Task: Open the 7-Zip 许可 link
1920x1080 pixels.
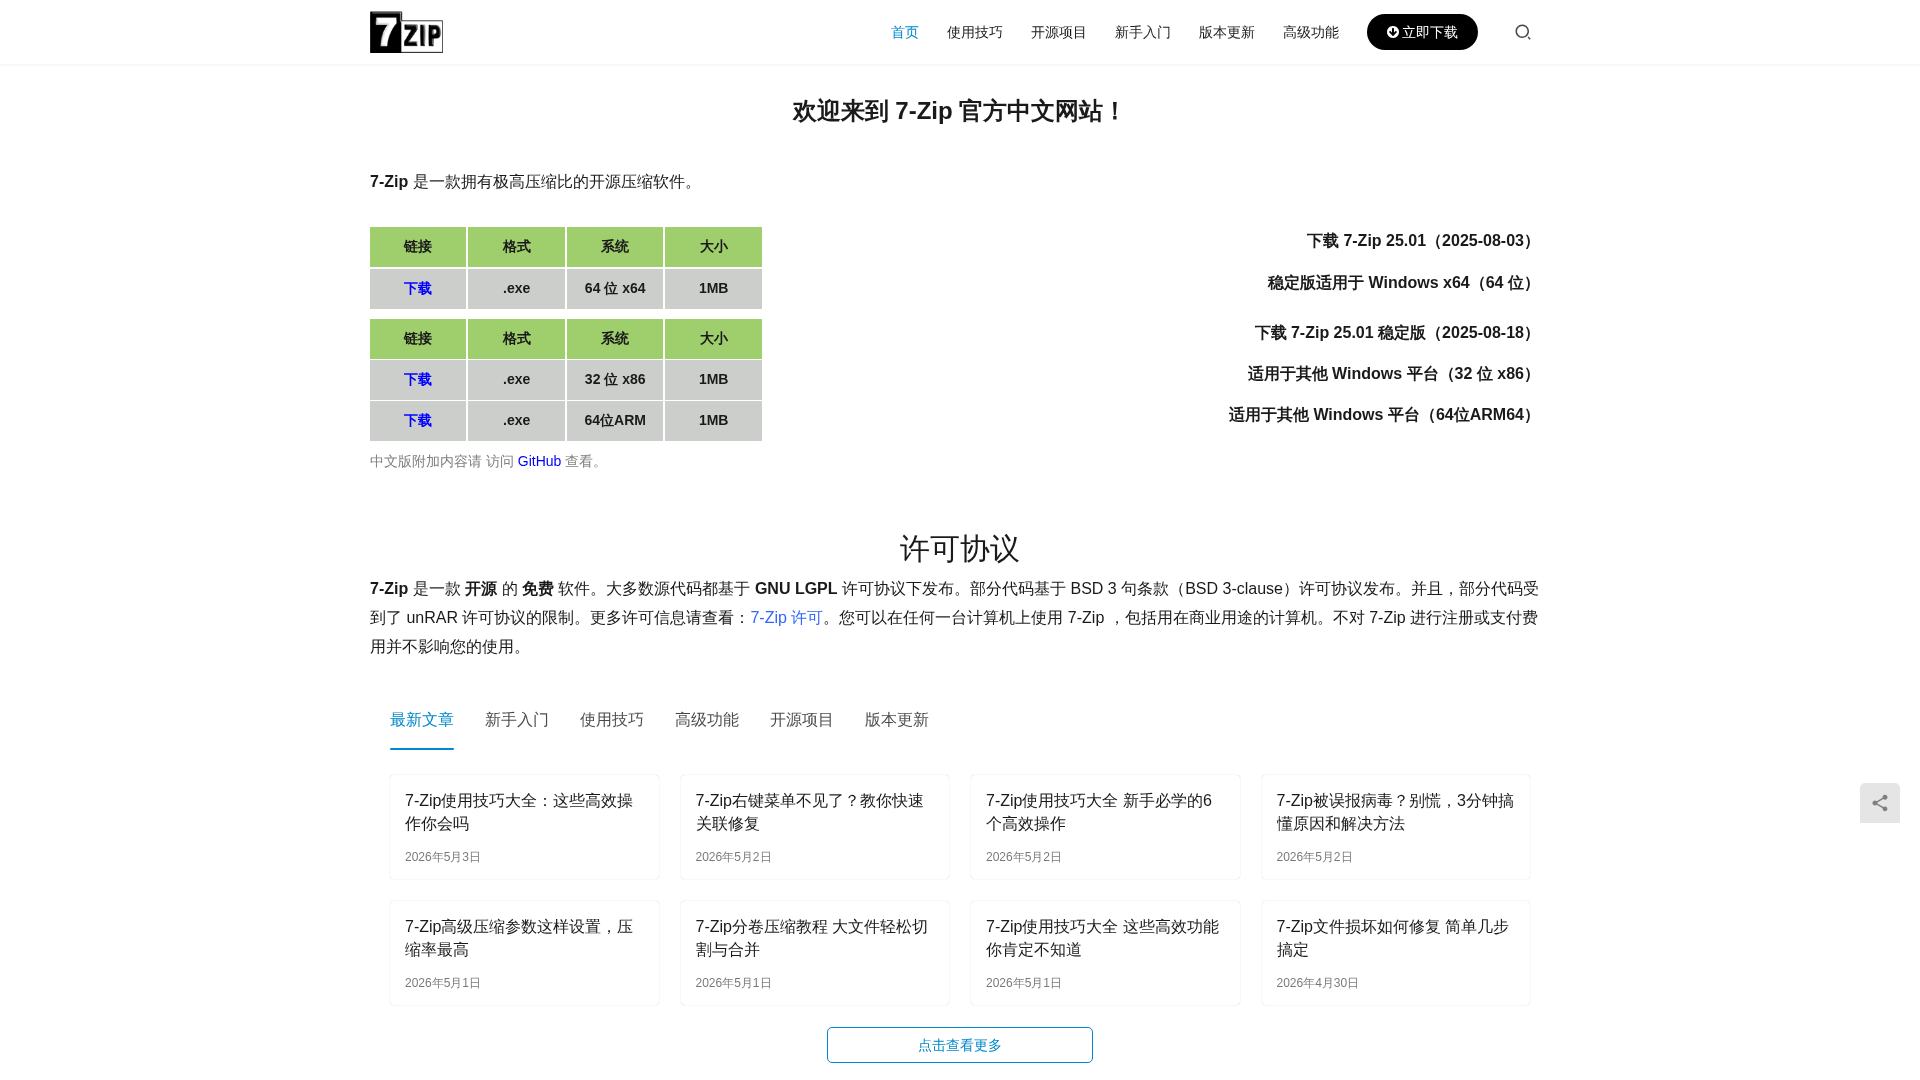Action: [786, 618]
